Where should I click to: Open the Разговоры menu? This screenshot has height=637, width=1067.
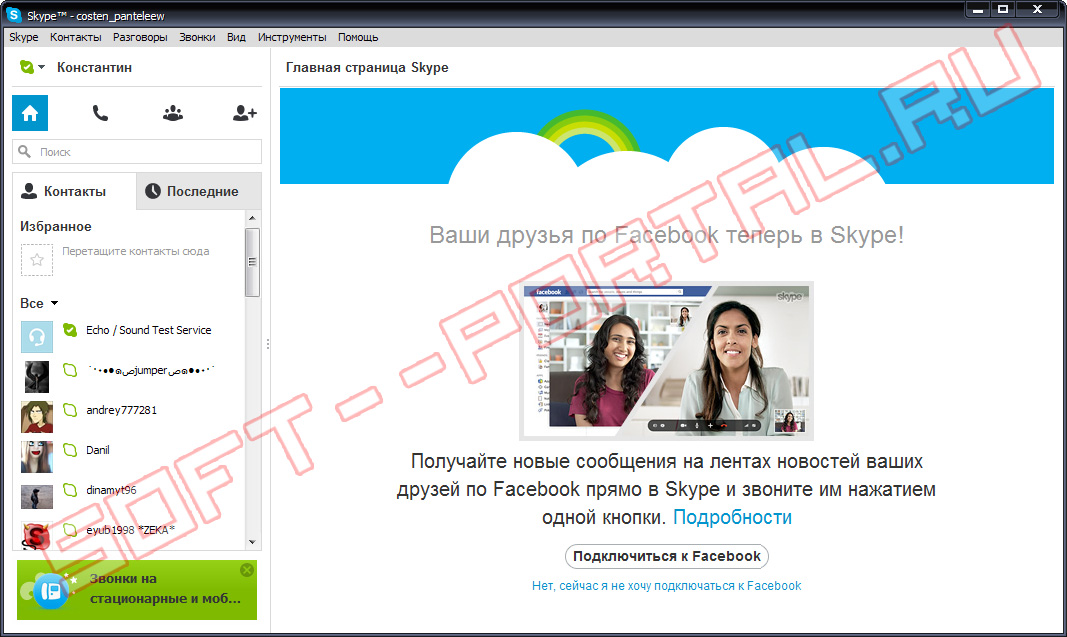click(x=140, y=37)
